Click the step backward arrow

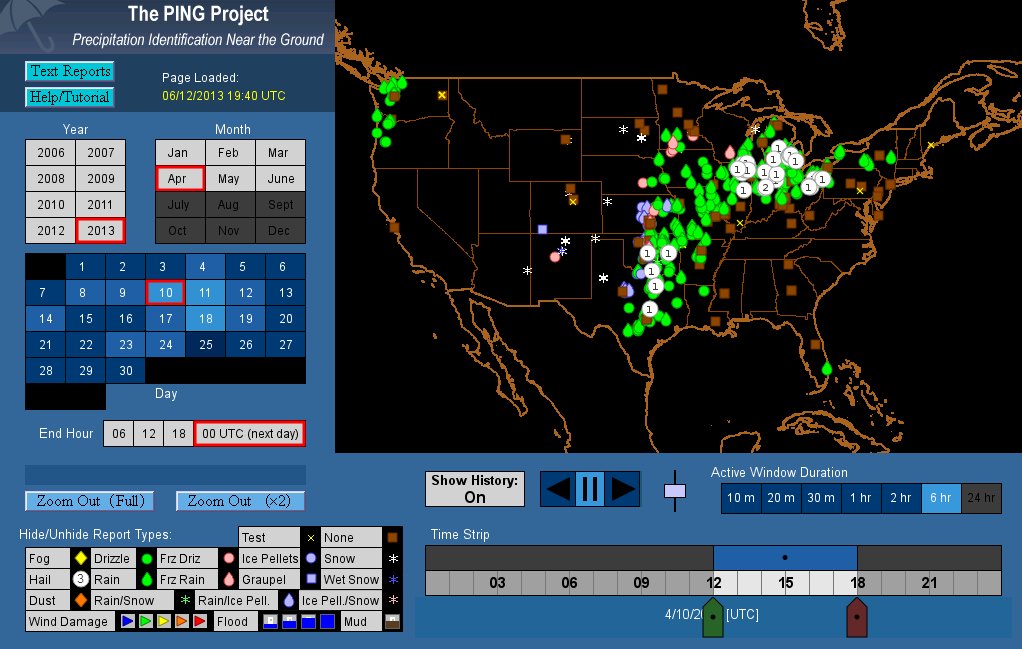558,489
